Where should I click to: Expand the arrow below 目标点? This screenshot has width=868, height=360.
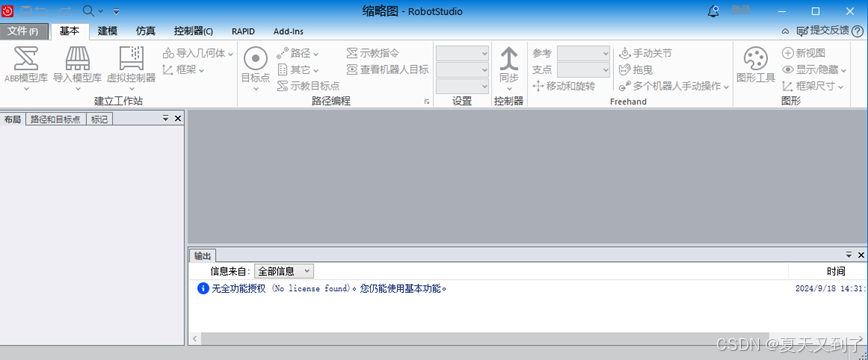(256, 89)
